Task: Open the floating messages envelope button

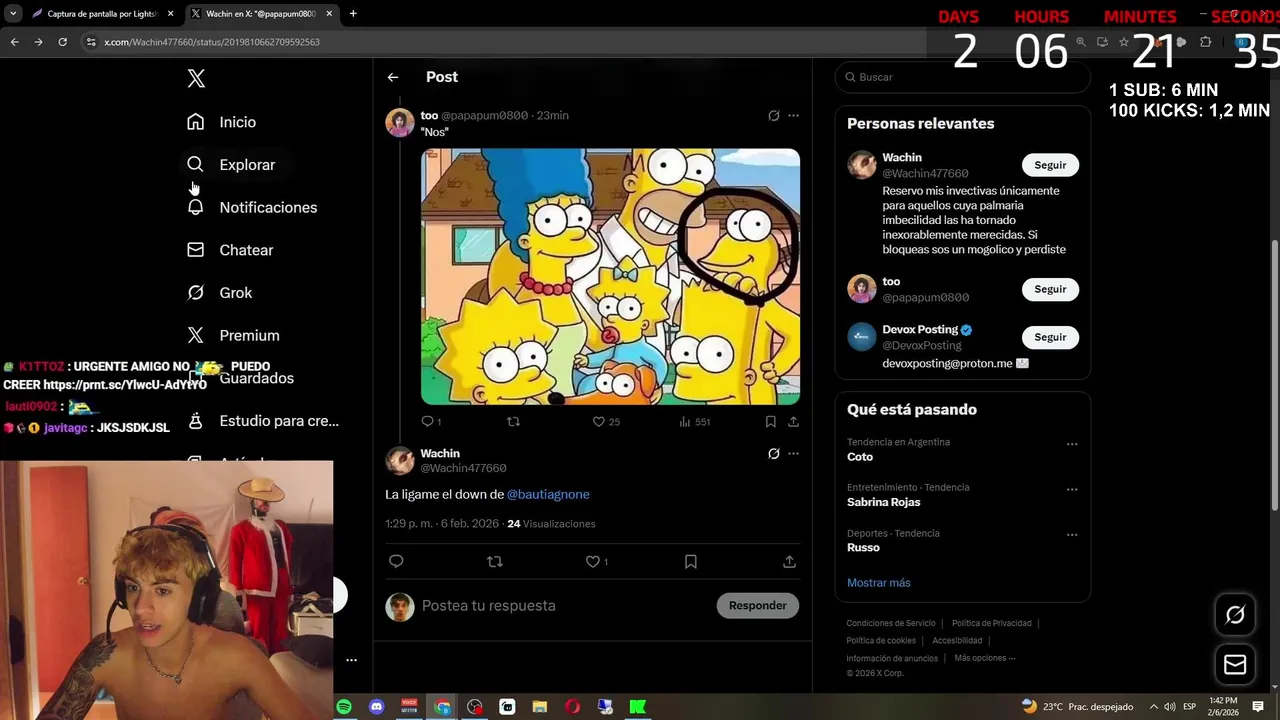Action: [1235, 665]
